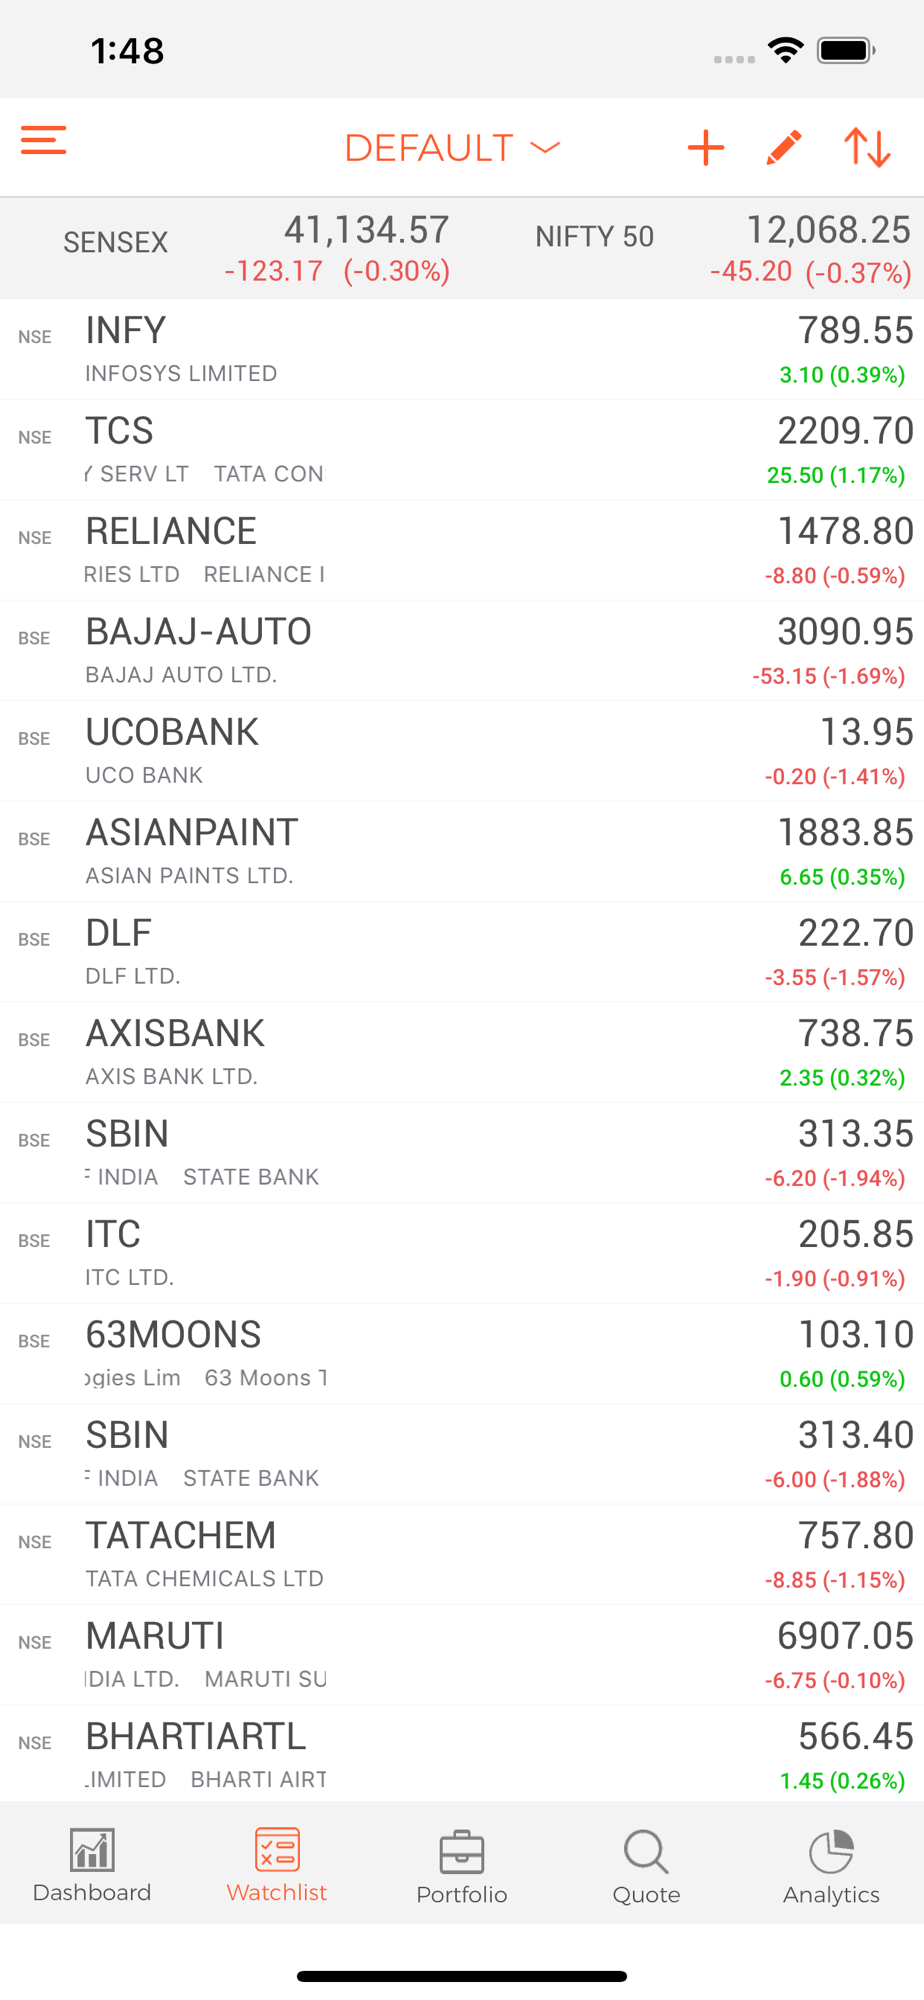The image size is (924, 2000).
Task: Open the Quote search tab
Action: [646, 1867]
